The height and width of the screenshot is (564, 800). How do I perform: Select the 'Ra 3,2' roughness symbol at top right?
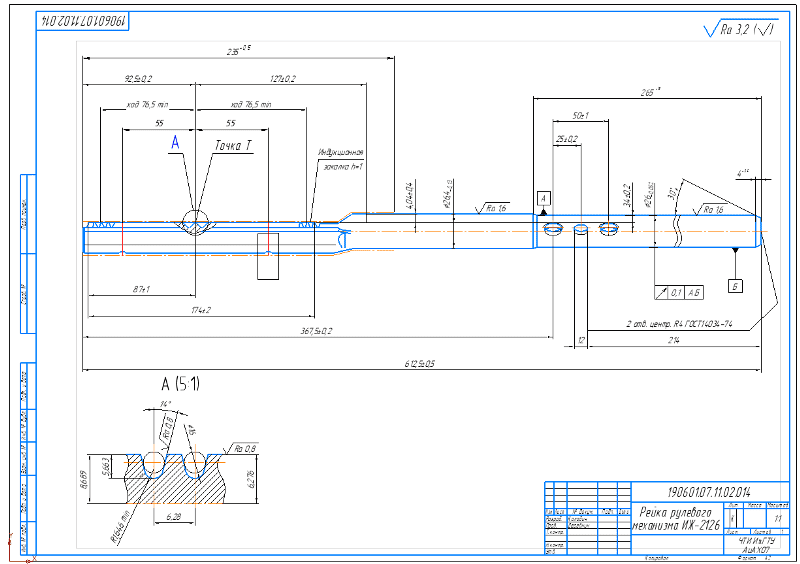pyautogui.click(x=740, y=29)
